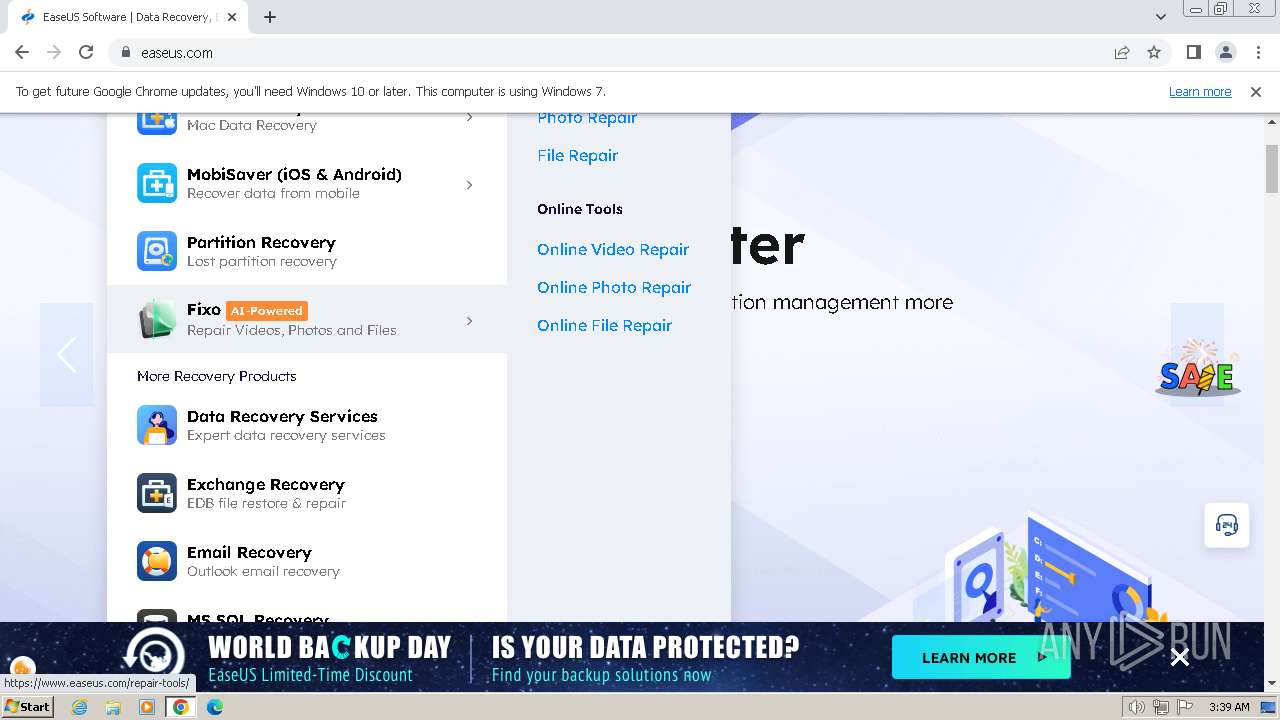Click the page vertical scrollbar thumb
This screenshot has height=720, width=1280.
coord(1272,168)
